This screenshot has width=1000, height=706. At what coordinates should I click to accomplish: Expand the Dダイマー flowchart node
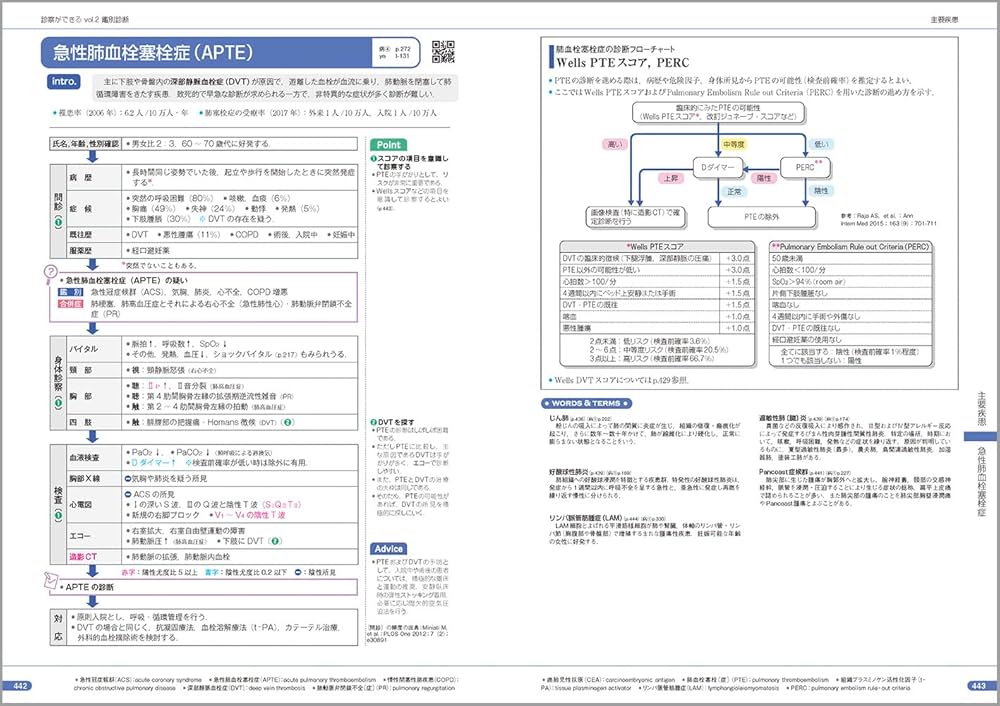tap(718, 167)
